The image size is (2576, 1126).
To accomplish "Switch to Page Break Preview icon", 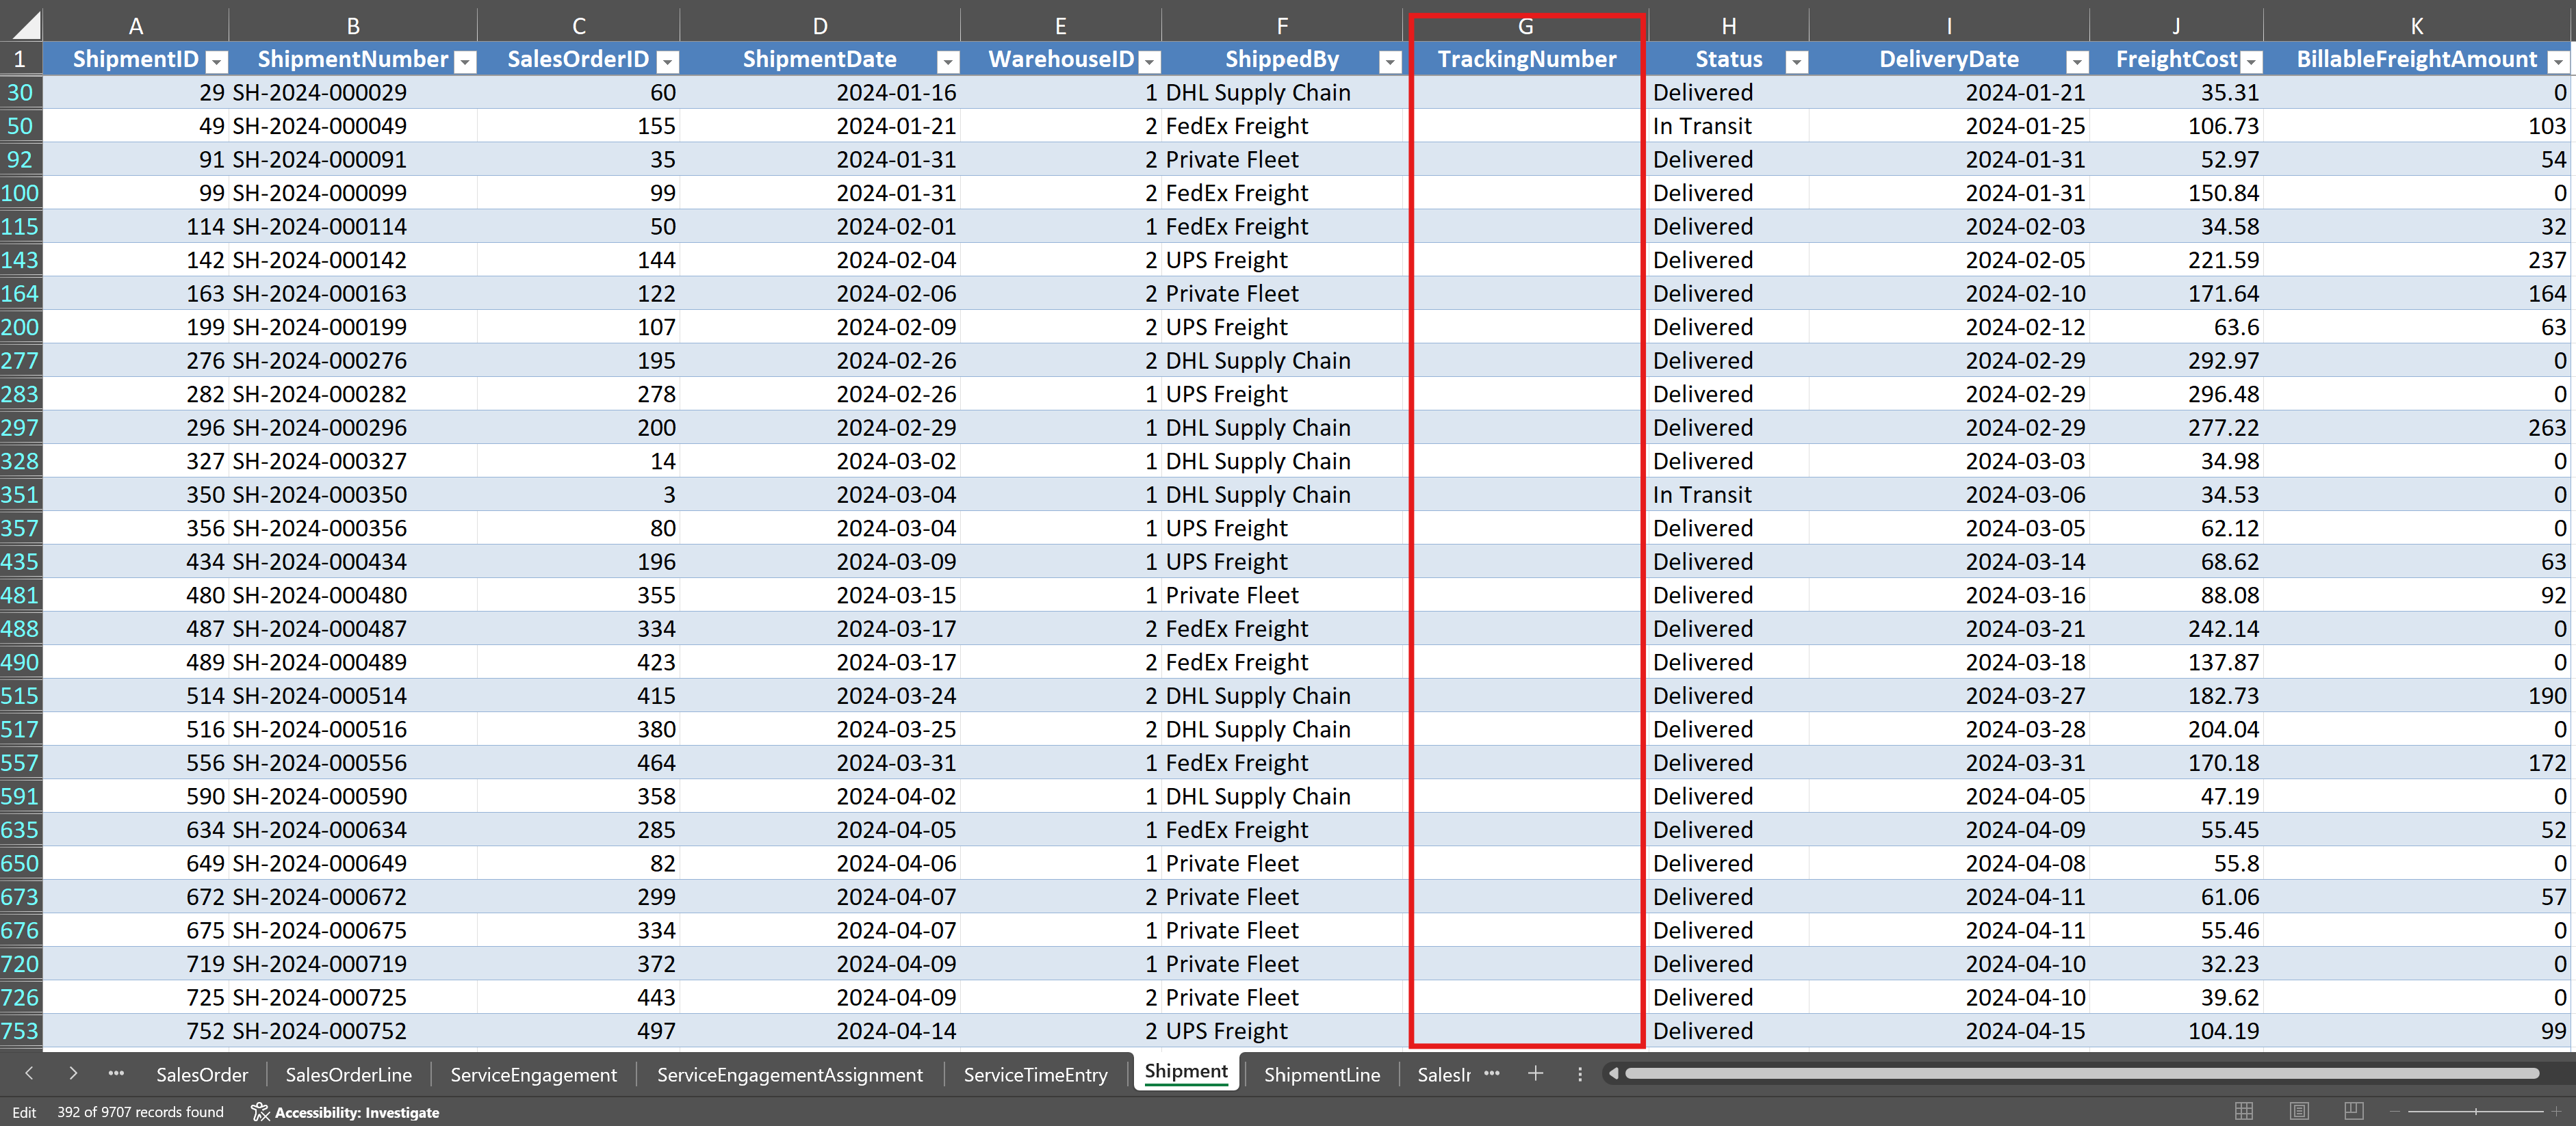I will (2354, 1111).
